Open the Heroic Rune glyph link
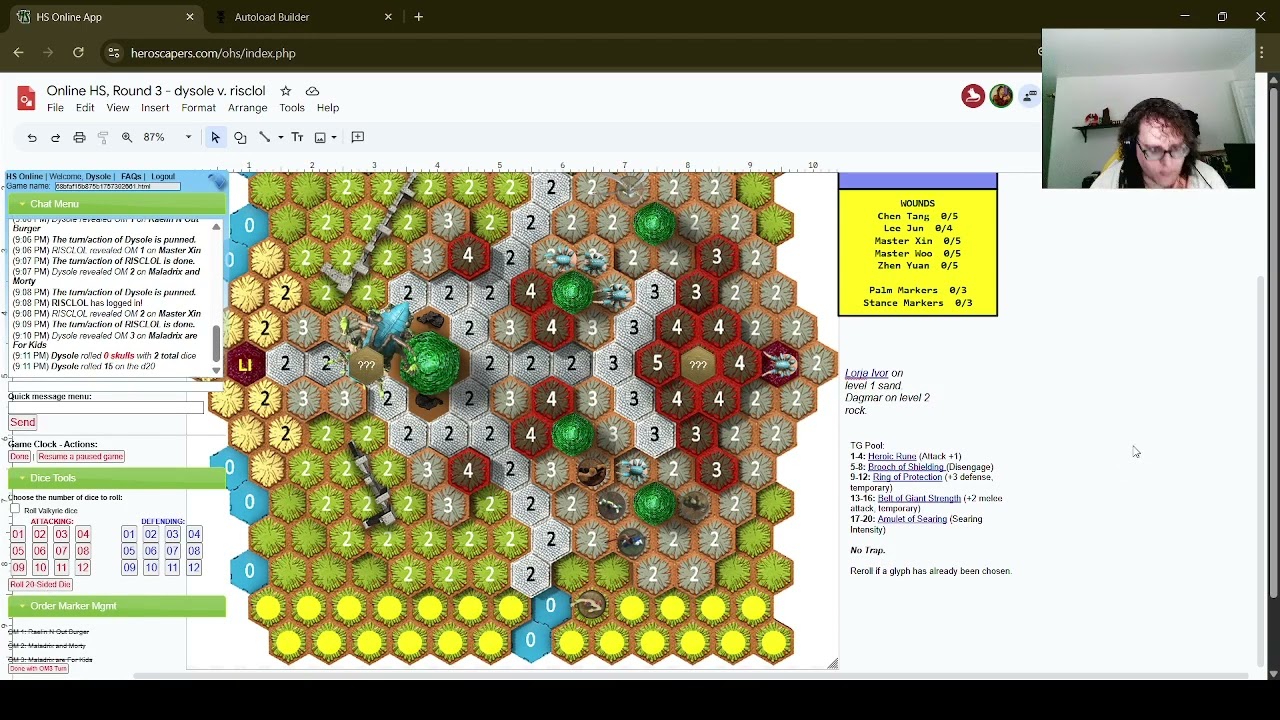1280x720 pixels. [x=892, y=456]
